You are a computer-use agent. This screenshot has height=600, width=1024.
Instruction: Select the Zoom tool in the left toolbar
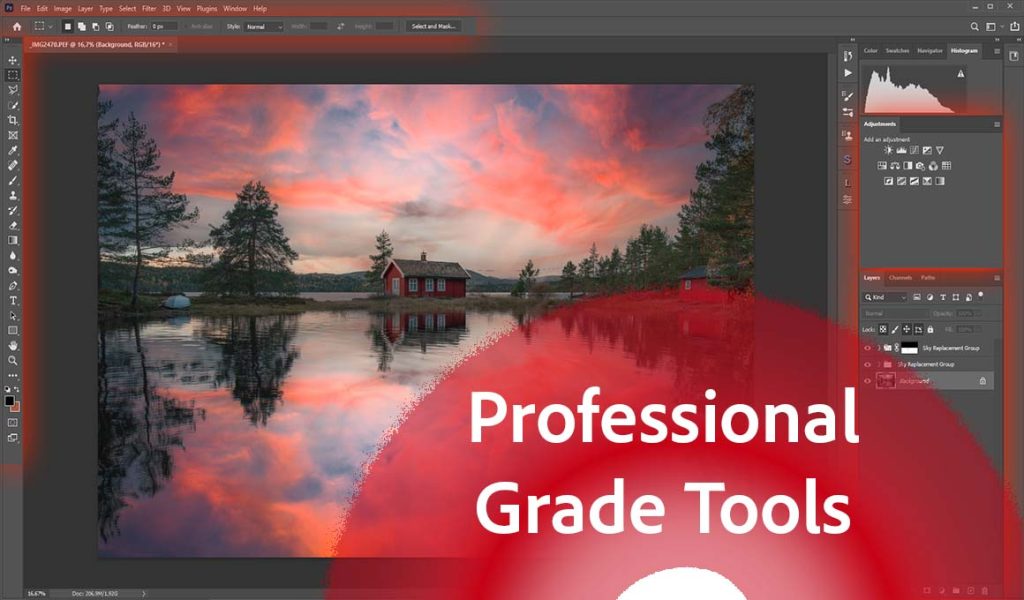click(x=12, y=360)
